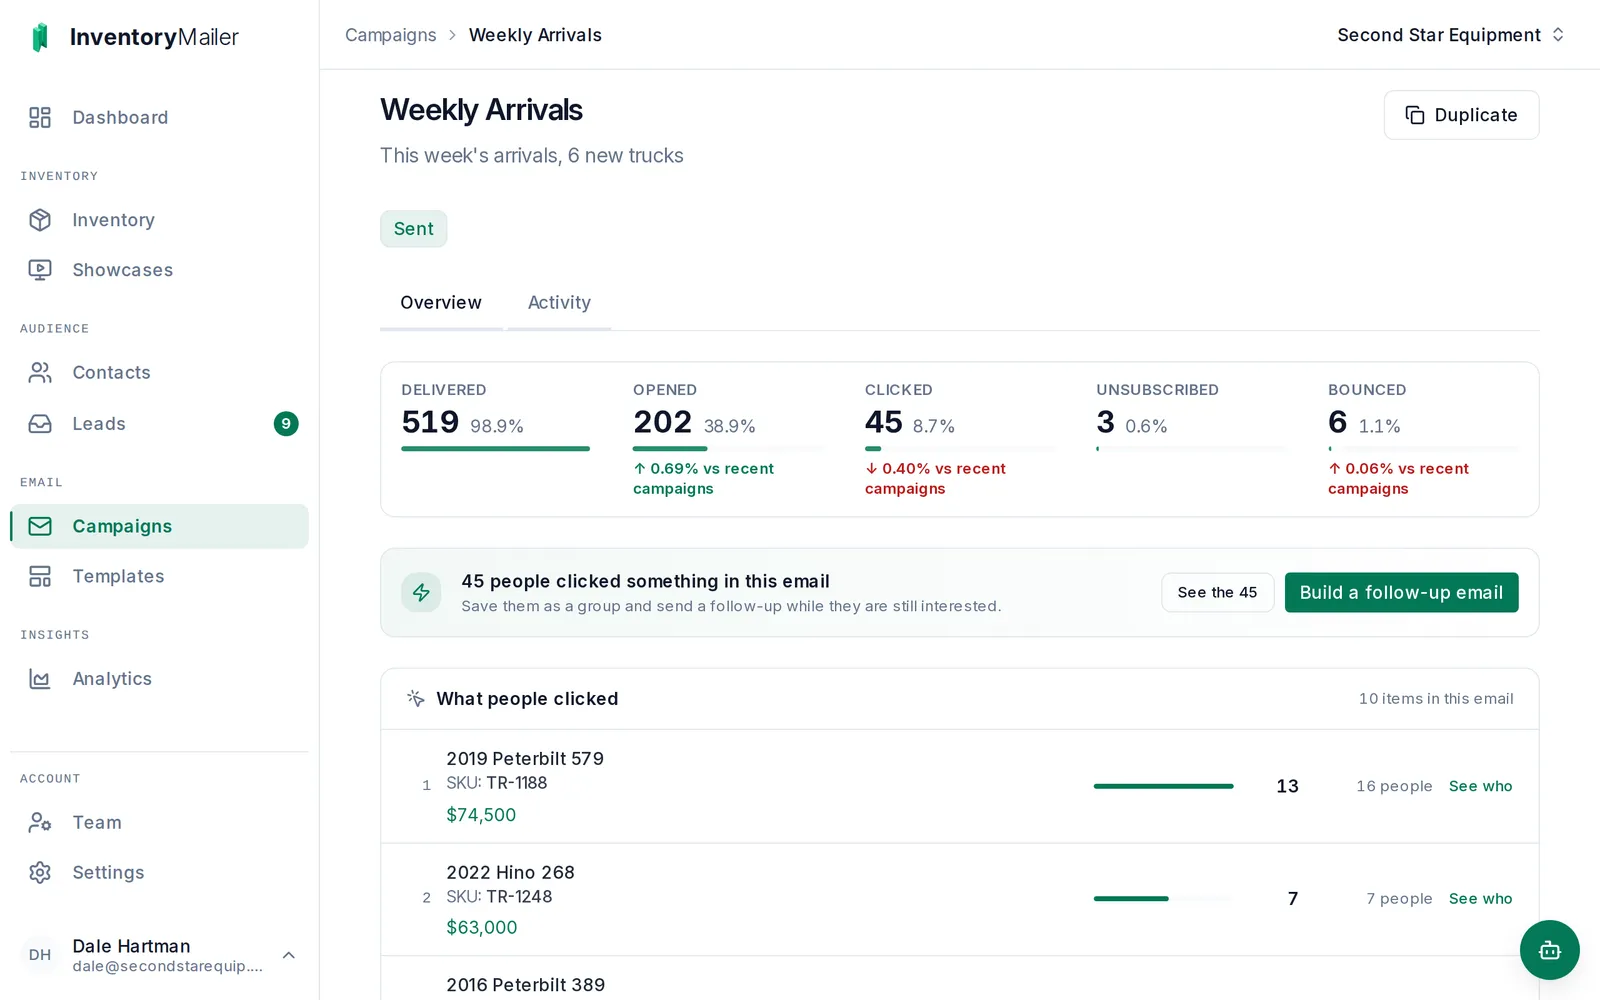
Task: Click the Campaigns breadcrumb link
Action: (390, 35)
